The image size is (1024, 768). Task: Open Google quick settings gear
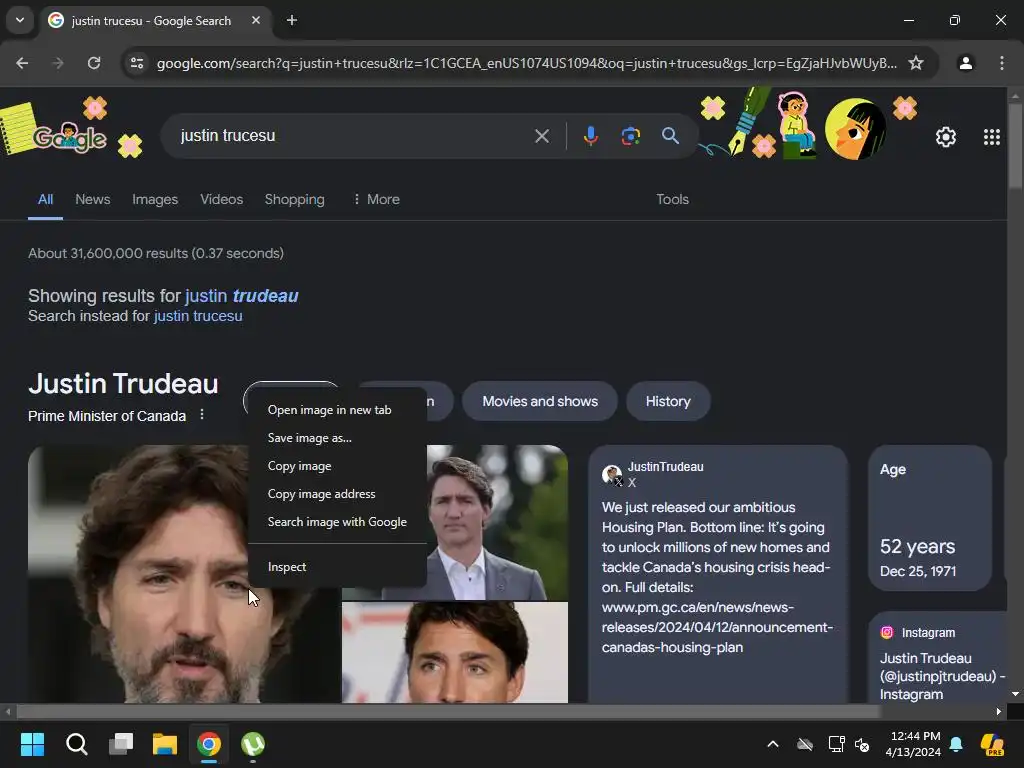coord(946,136)
